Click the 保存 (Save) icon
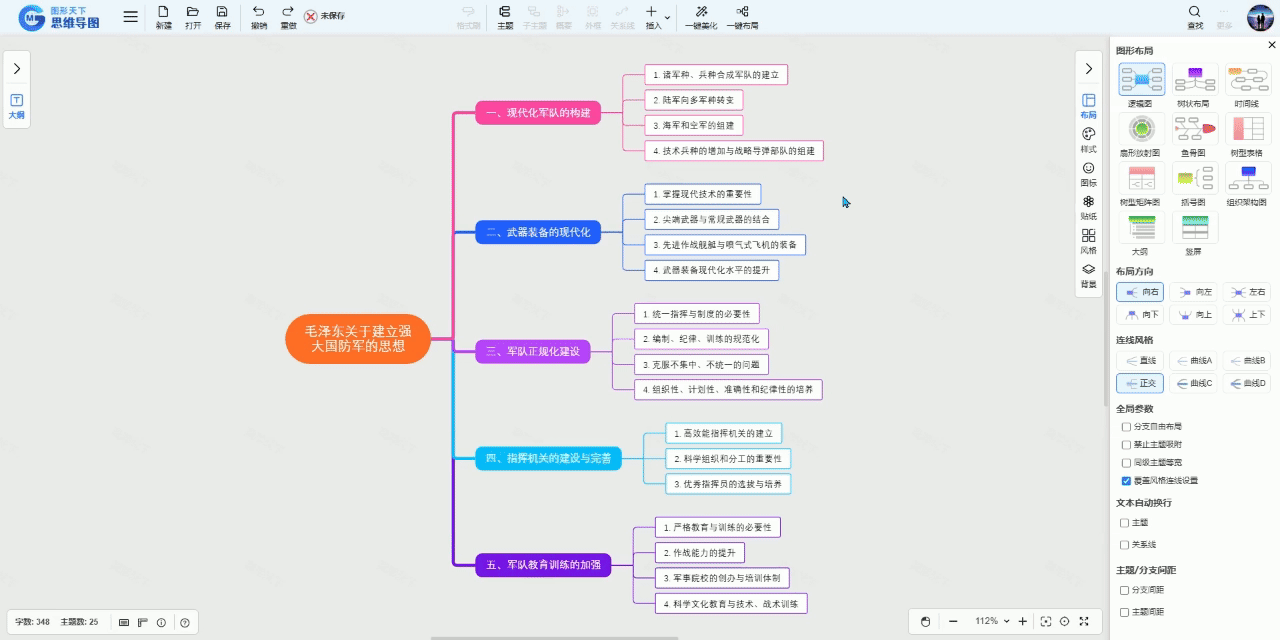Image resolution: width=1280 pixels, height=640 pixels. (x=222, y=12)
